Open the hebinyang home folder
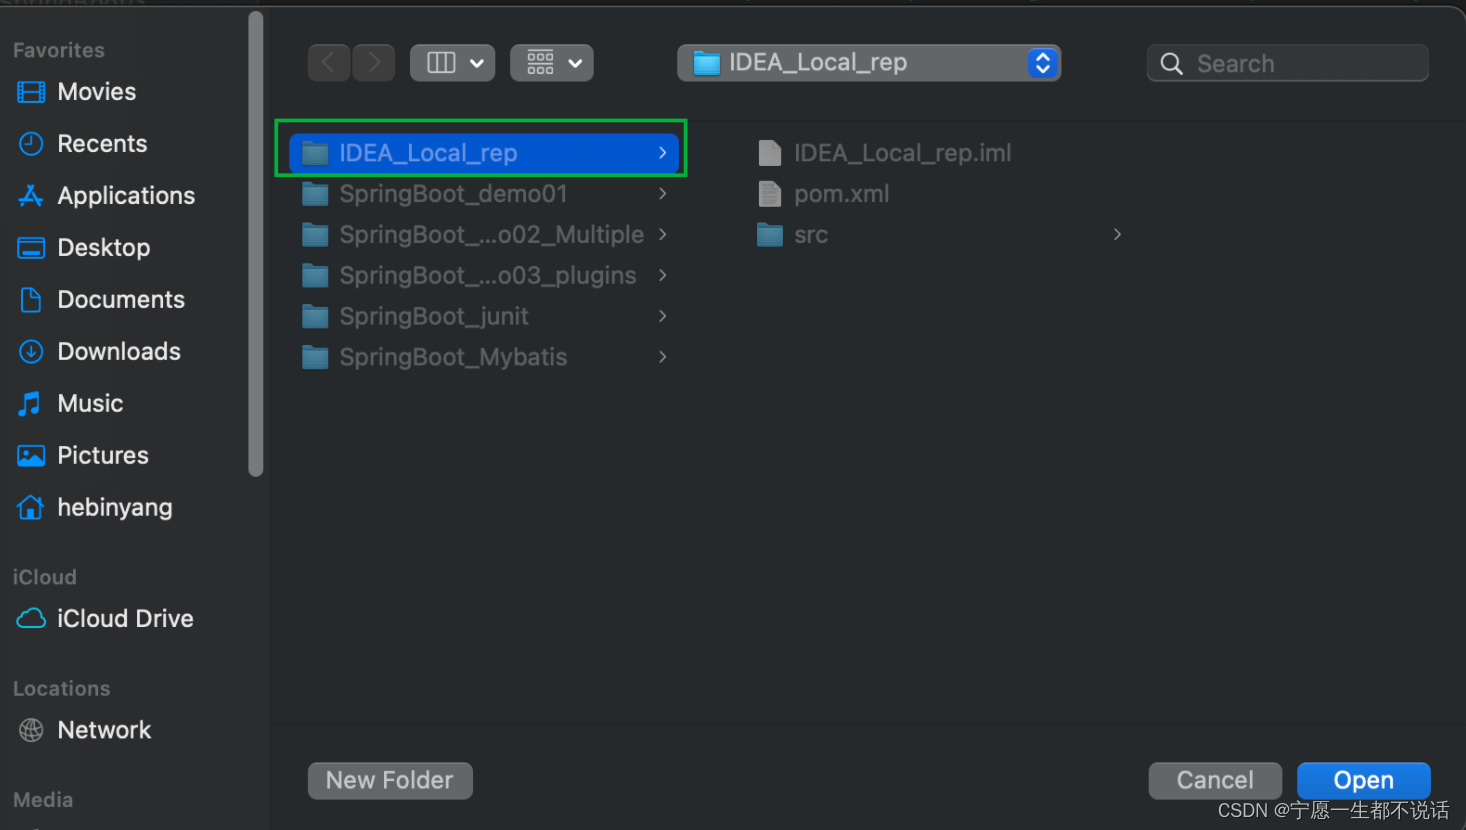 [x=95, y=508]
